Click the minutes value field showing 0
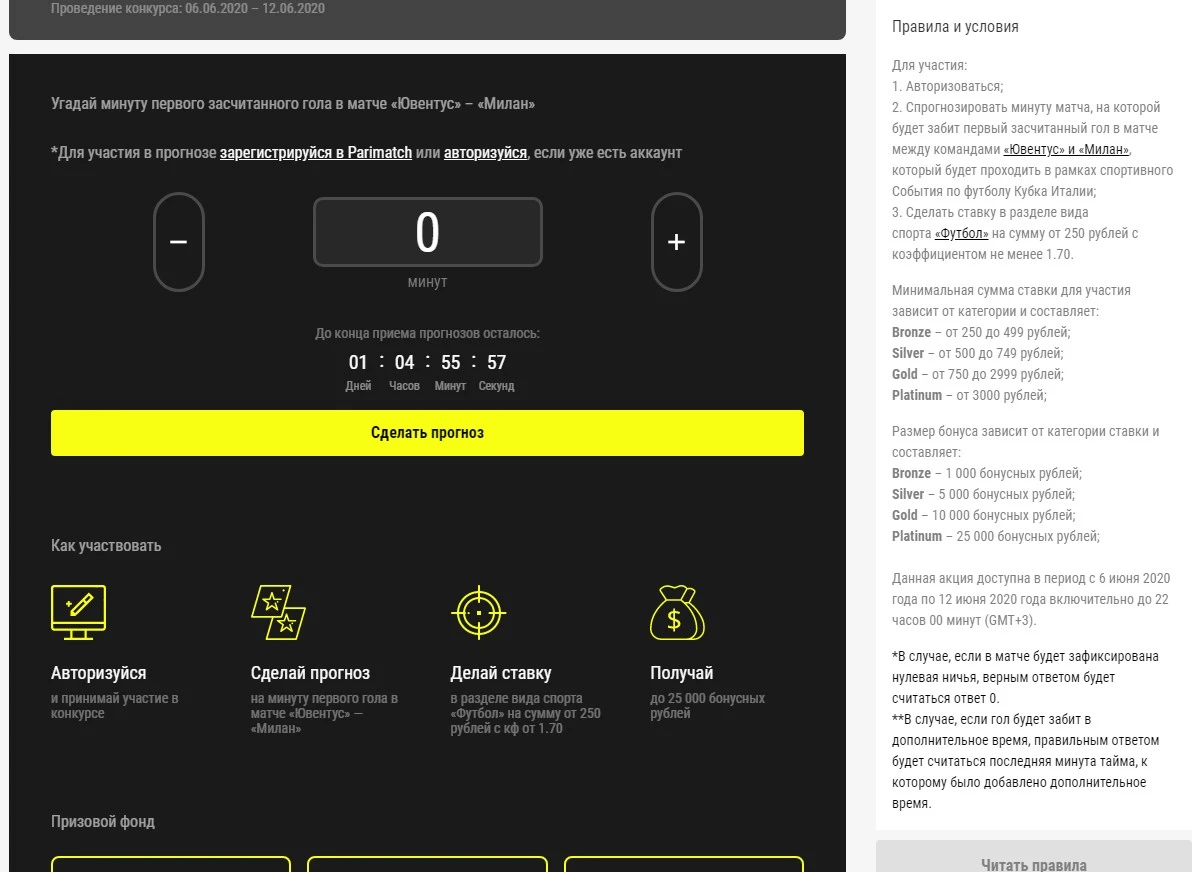Viewport: 1192px width, 872px height. pos(427,232)
